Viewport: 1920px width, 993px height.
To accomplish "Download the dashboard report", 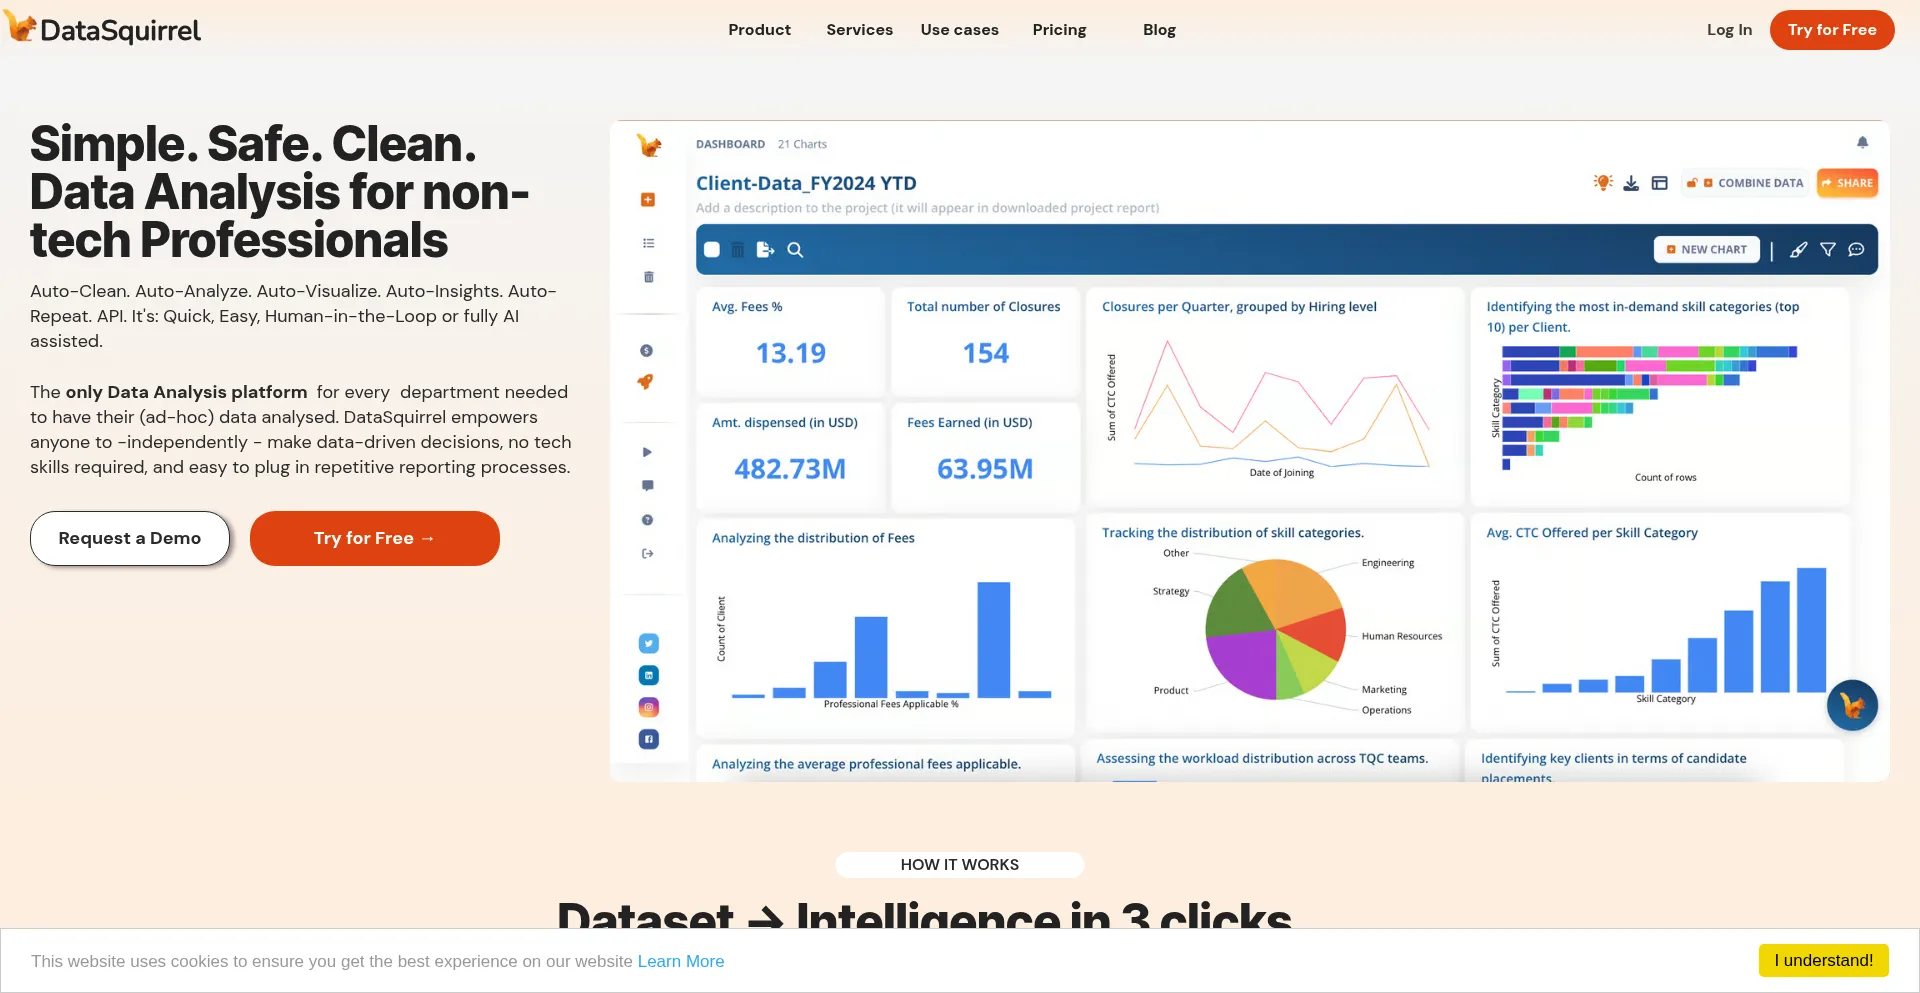I will (x=1631, y=183).
